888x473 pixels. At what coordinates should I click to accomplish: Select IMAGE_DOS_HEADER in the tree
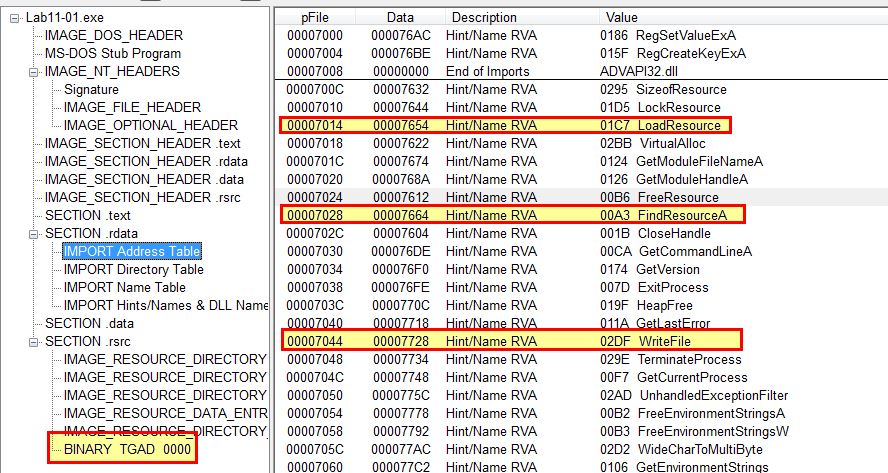(114, 35)
